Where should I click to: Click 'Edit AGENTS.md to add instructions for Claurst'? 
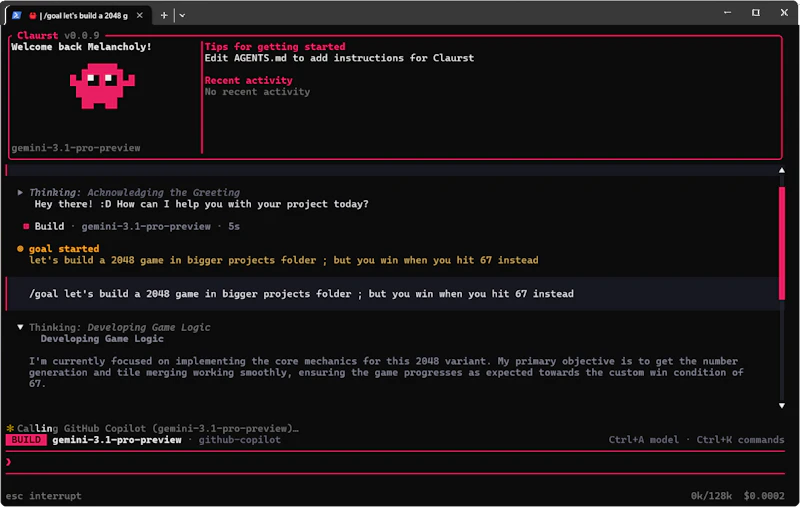point(339,58)
